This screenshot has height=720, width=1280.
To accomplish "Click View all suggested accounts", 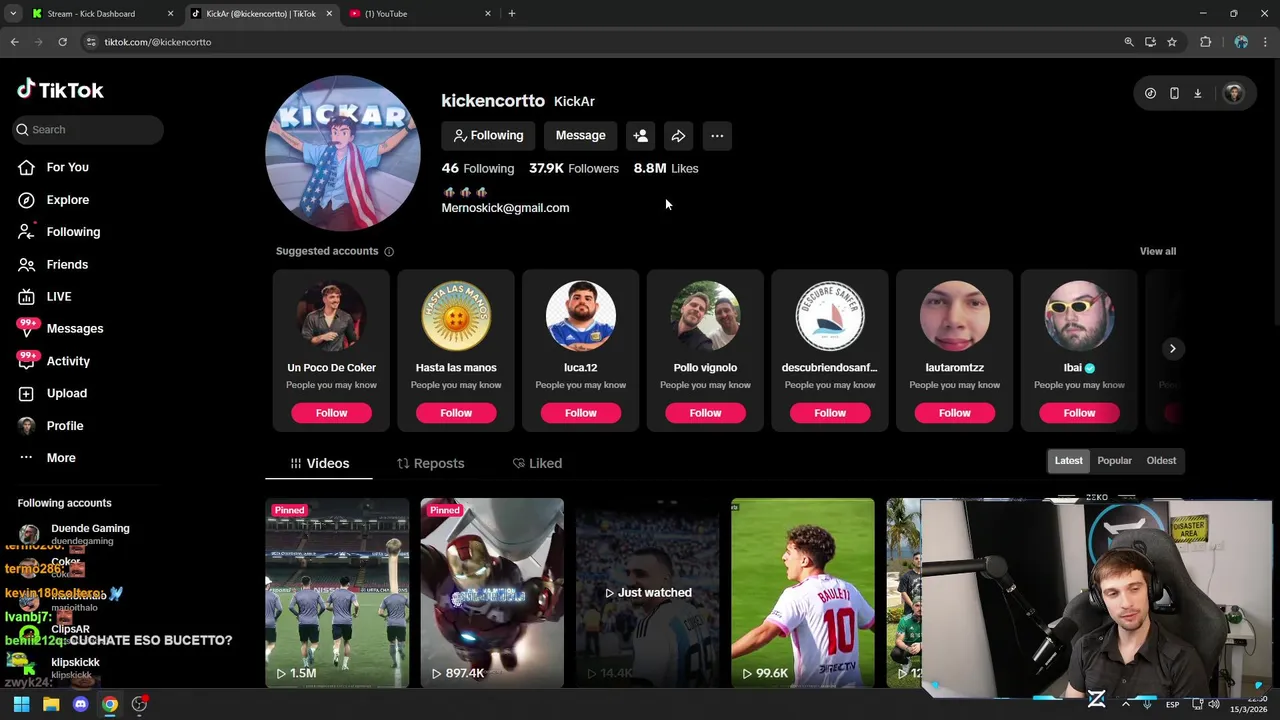I will pos(1157,251).
